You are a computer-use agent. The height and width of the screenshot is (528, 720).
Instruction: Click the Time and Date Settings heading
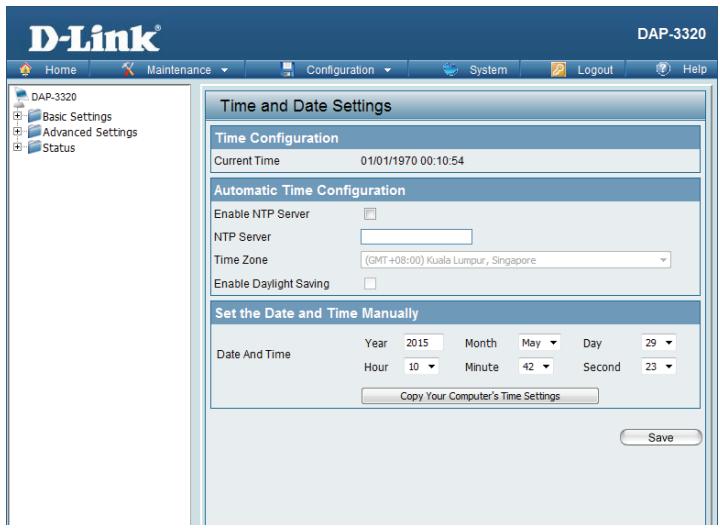click(306, 106)
